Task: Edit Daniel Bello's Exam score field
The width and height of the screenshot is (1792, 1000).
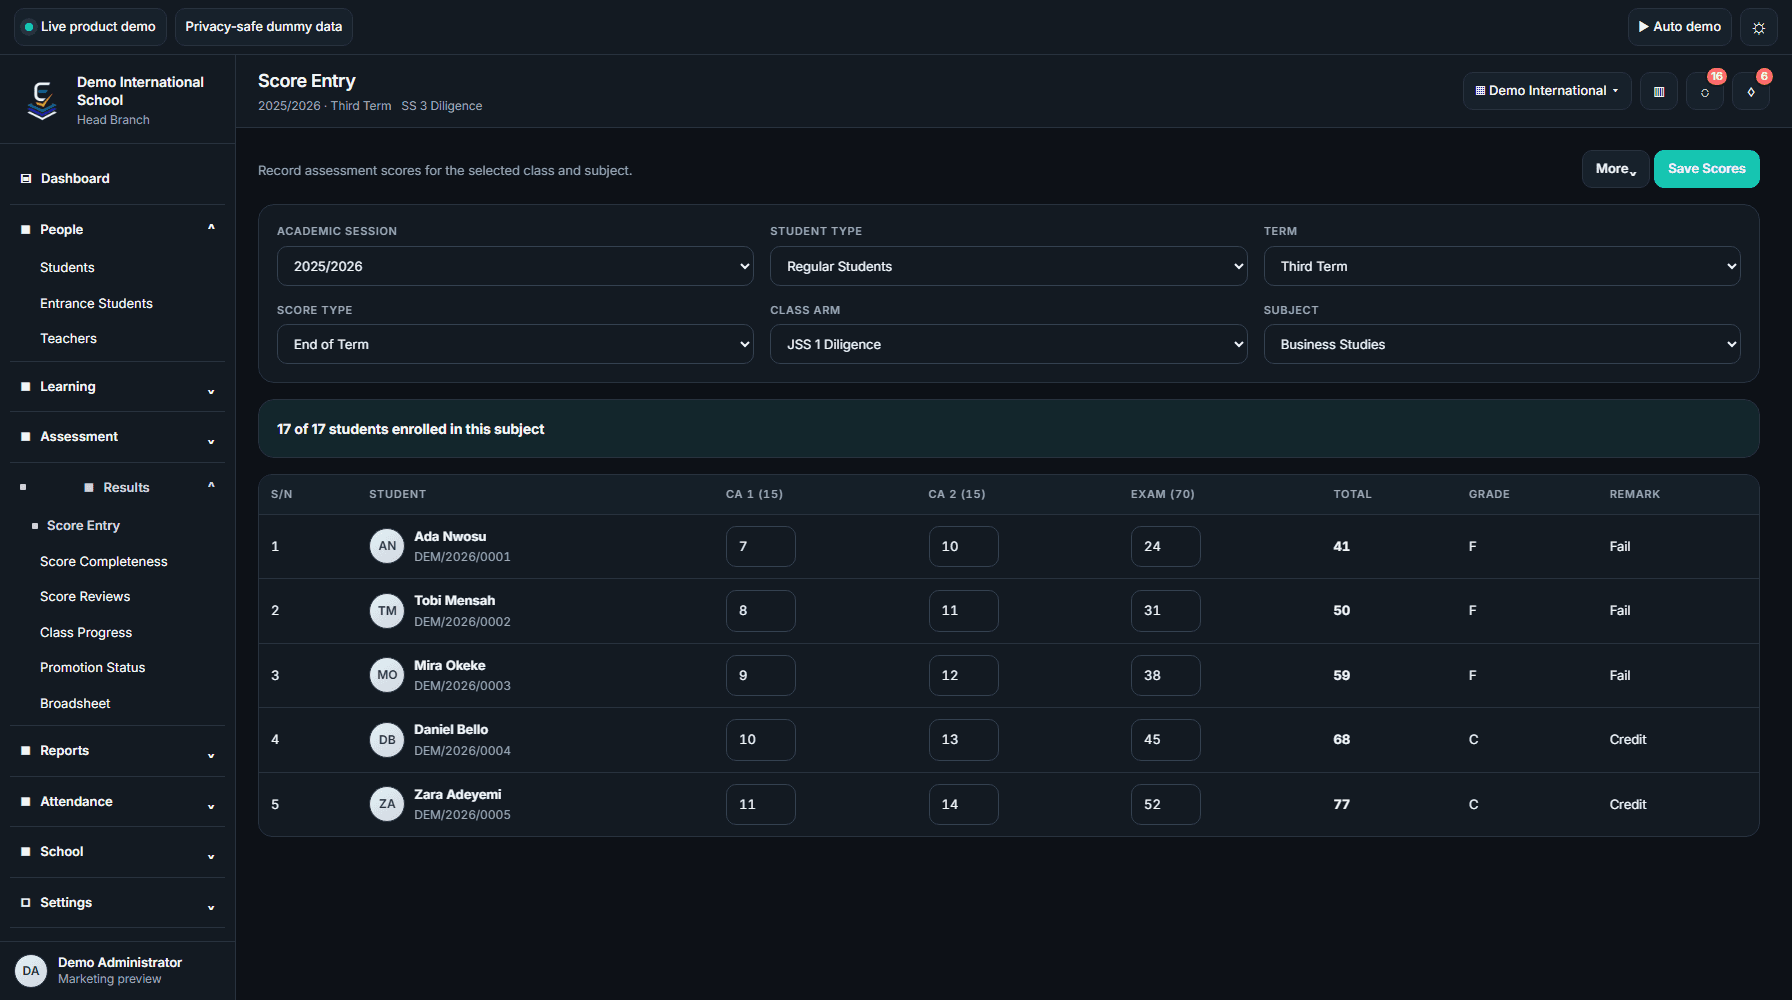Action: (x=1165, y=740)
